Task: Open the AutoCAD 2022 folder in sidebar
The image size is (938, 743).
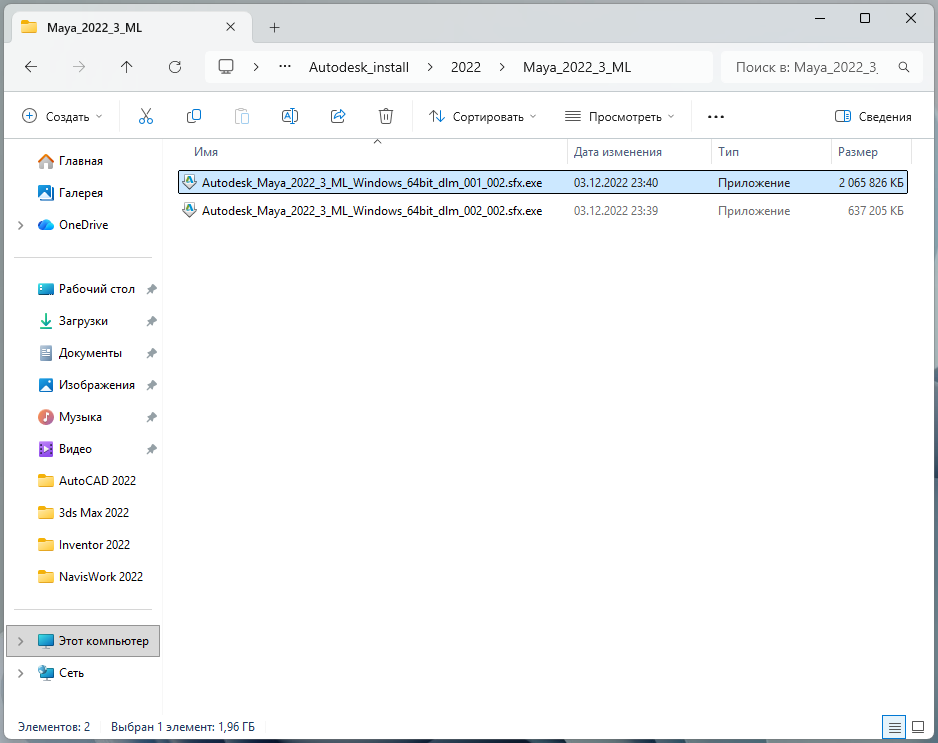Action: coord(97,481)
